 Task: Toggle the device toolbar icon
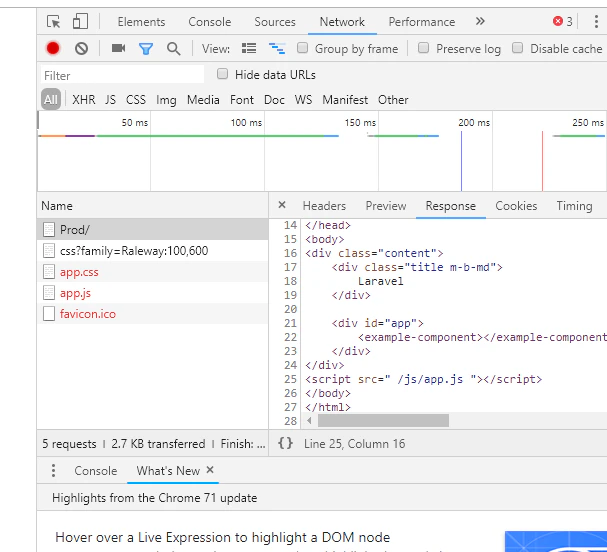(80, 21)
